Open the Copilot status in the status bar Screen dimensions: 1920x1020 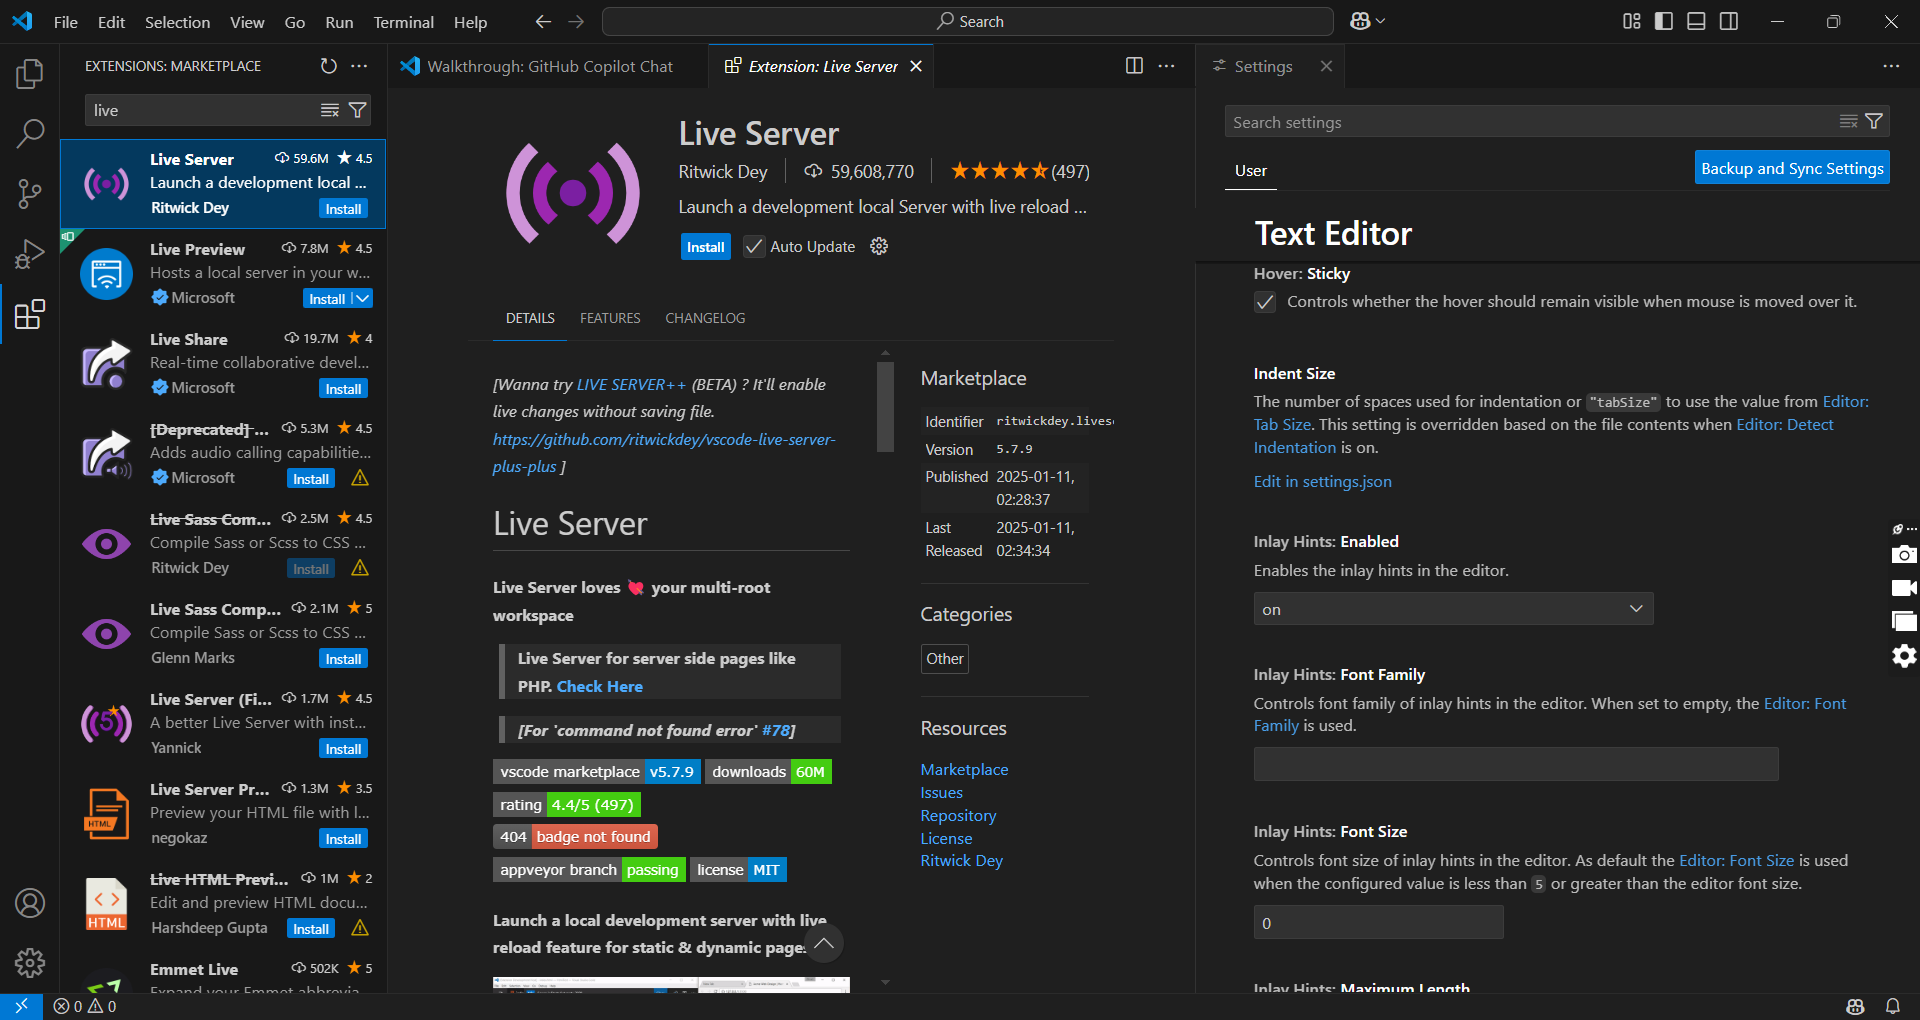tap(1856, 1006)
